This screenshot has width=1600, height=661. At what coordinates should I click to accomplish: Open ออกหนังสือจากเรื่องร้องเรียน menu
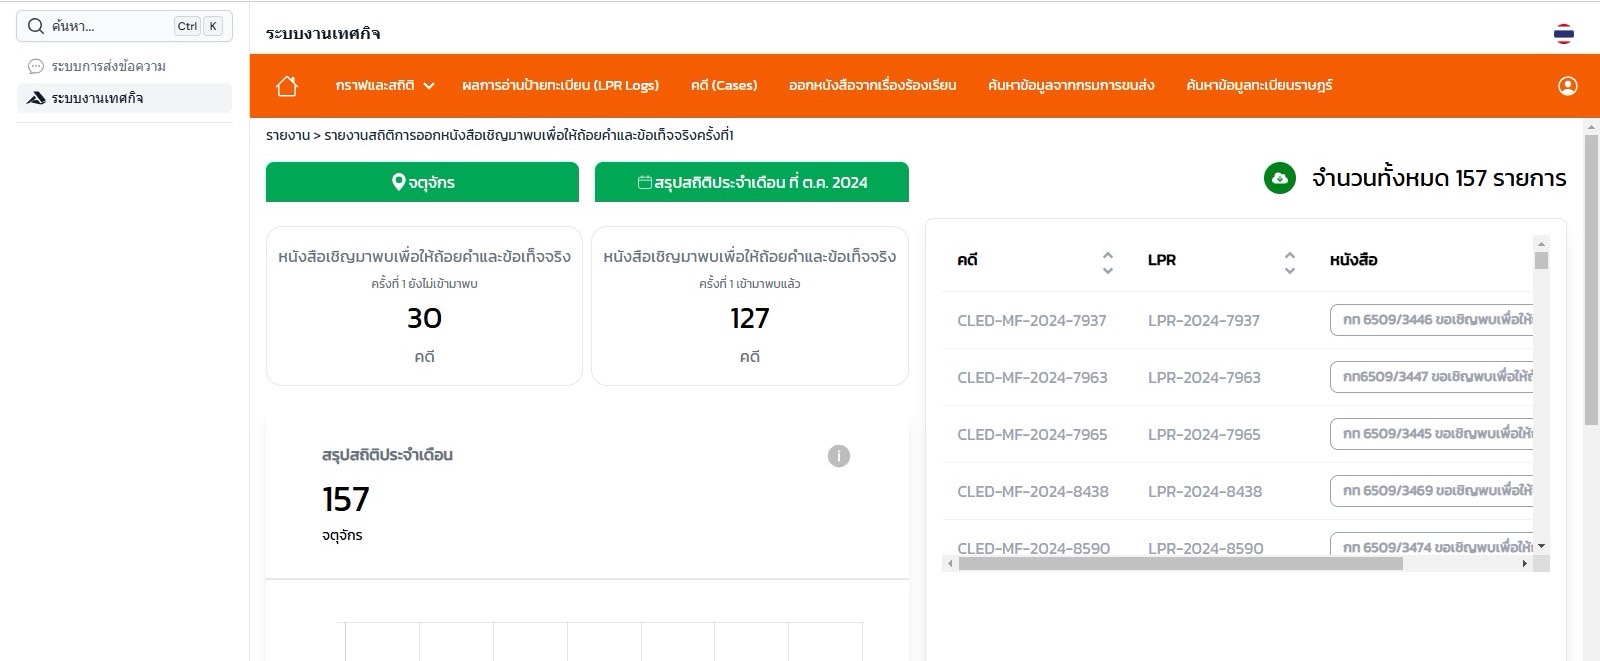click(872, 85)
